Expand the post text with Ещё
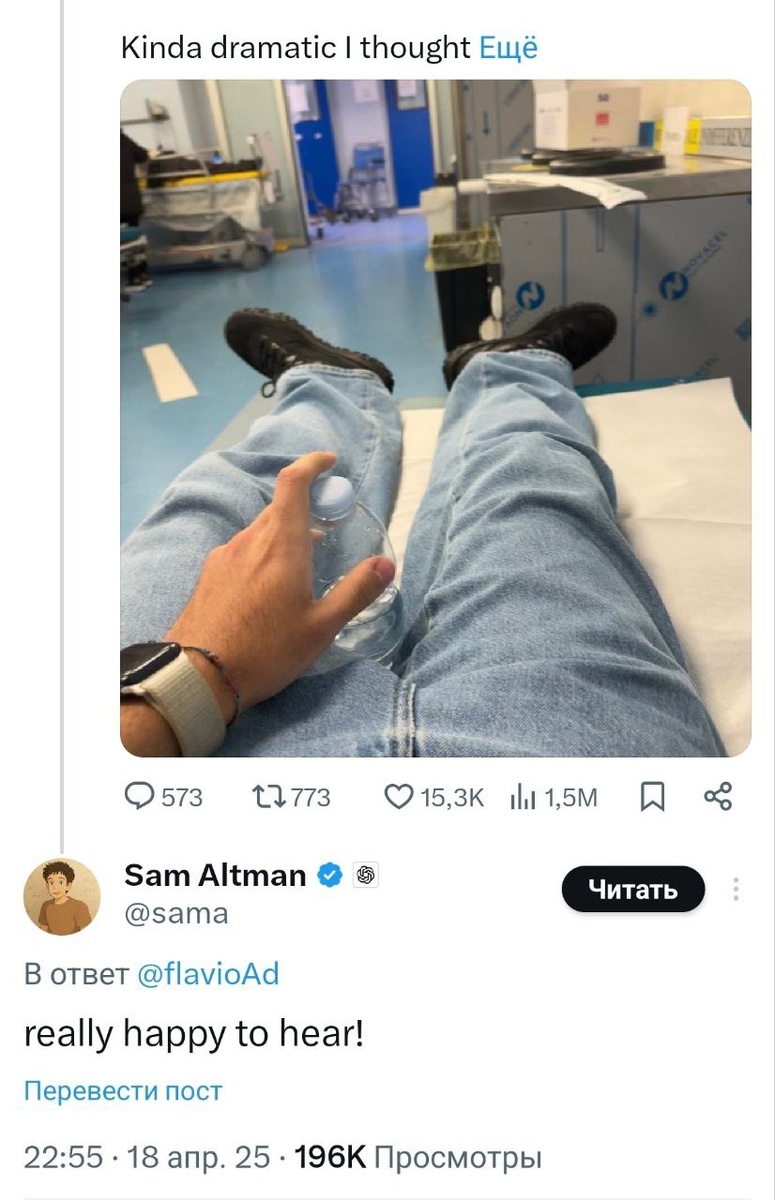Screen dimensions: 775x1200 (508, 47)
